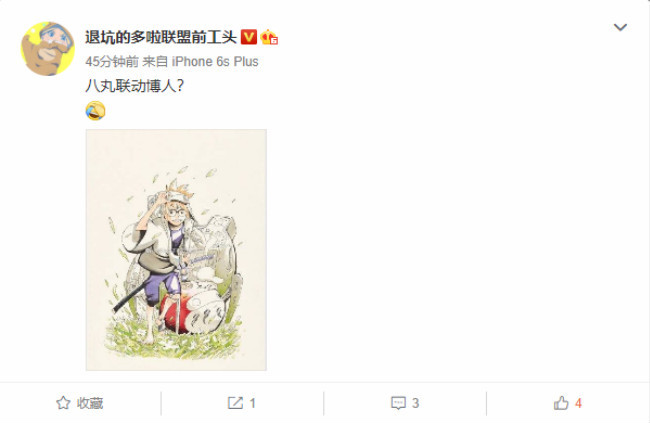Enlarge the manga illustration thumbnail

tap(176, 250)
